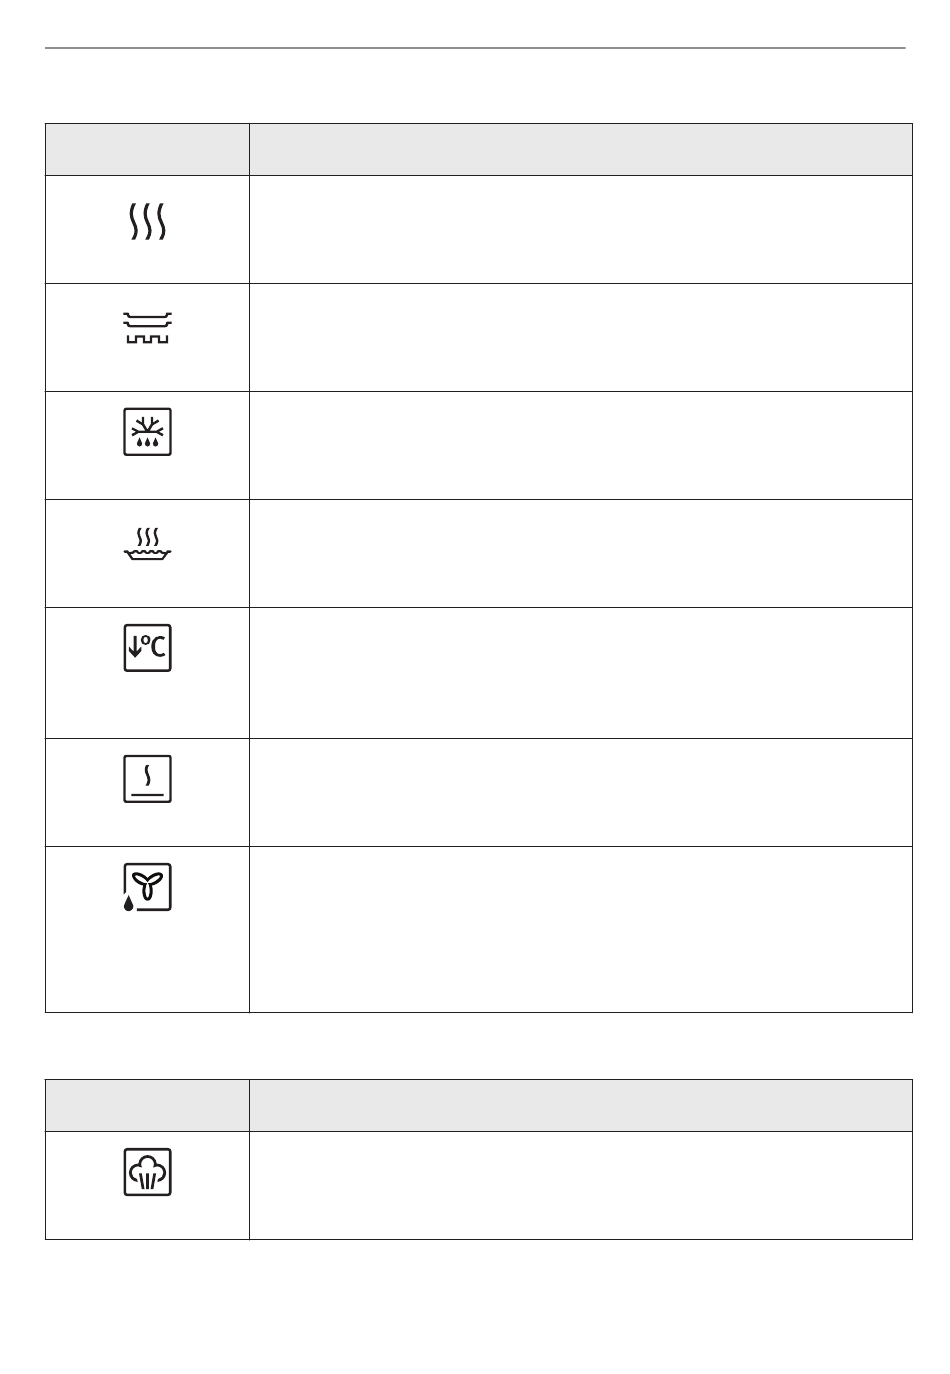Click the defrost snowflake with droplets icon
This screenshot has width=950, height=1374.
[147, 431]
